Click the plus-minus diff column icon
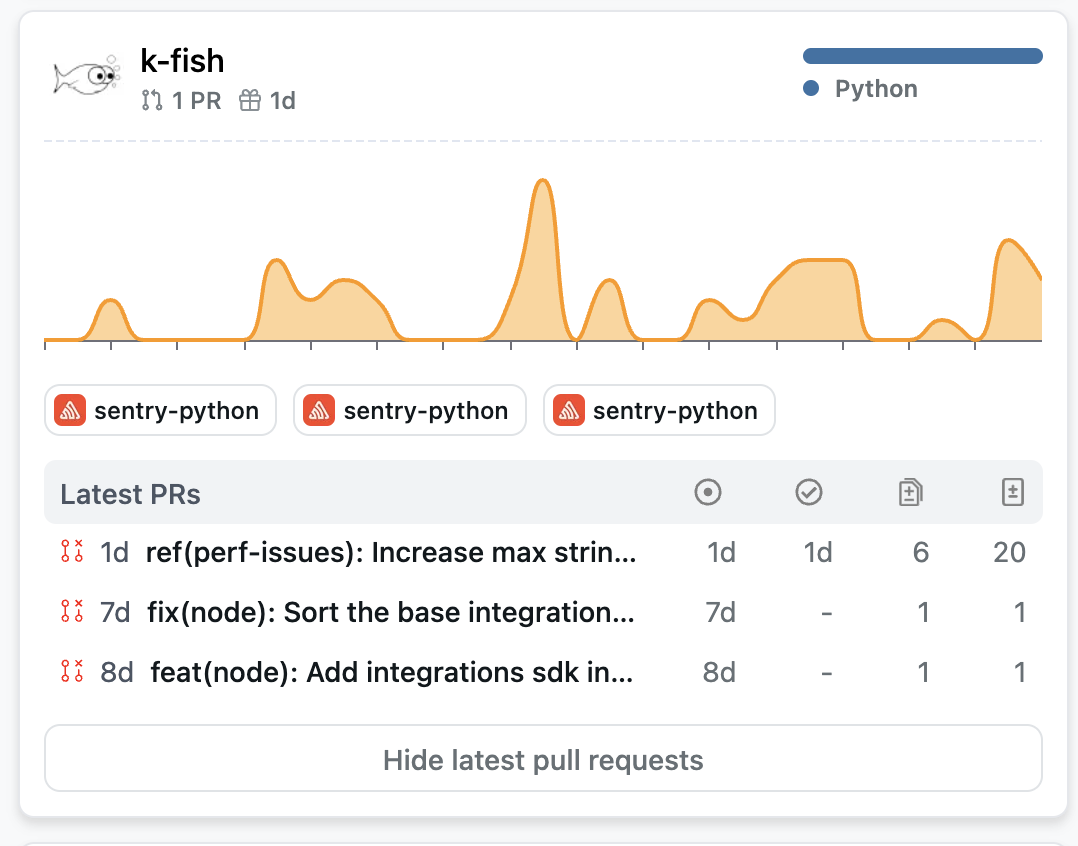 pyautogui.click(x=1012, y=492)
